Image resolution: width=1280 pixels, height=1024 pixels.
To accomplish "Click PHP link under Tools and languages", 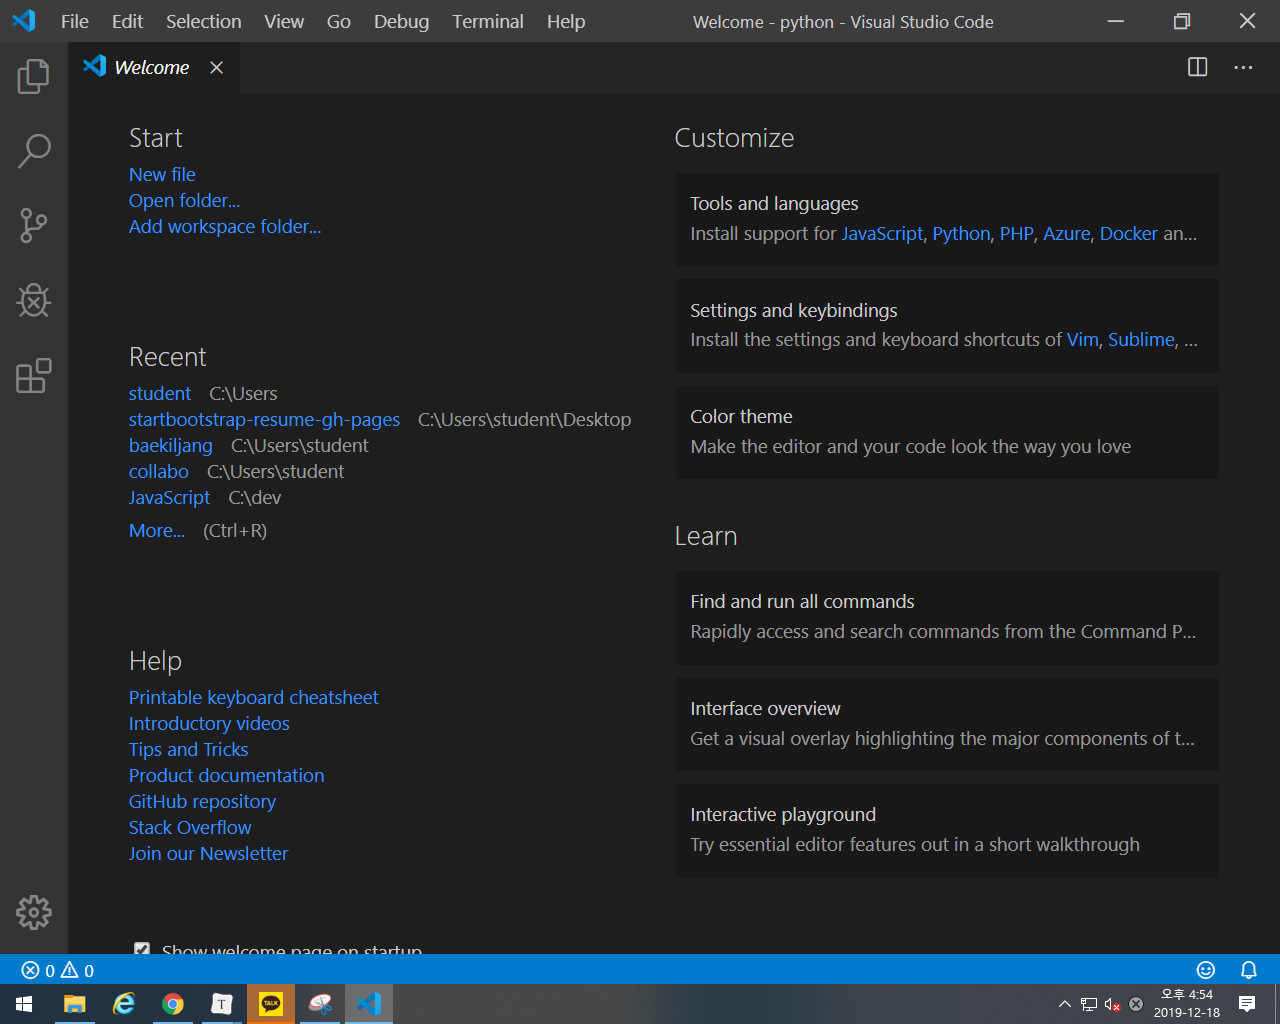I will tap(1016, 233).
